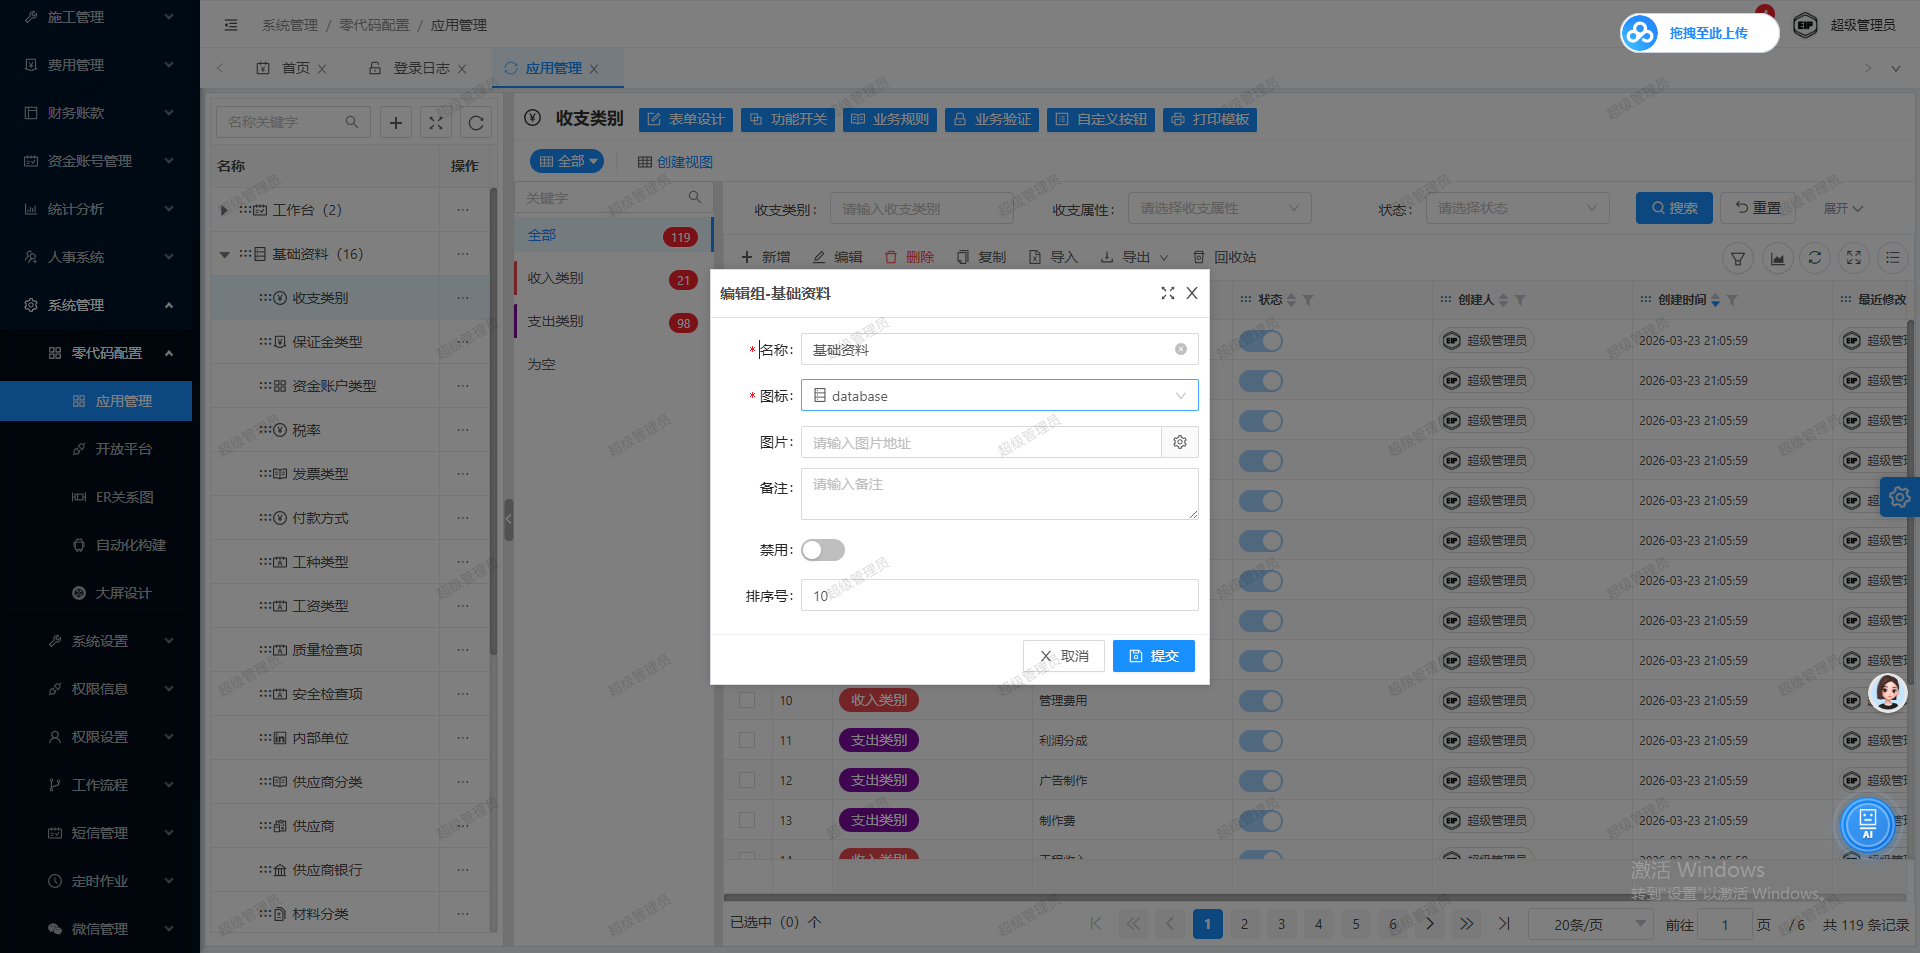
Task: Check the checkbox for row 13
Action: point(747,820)
